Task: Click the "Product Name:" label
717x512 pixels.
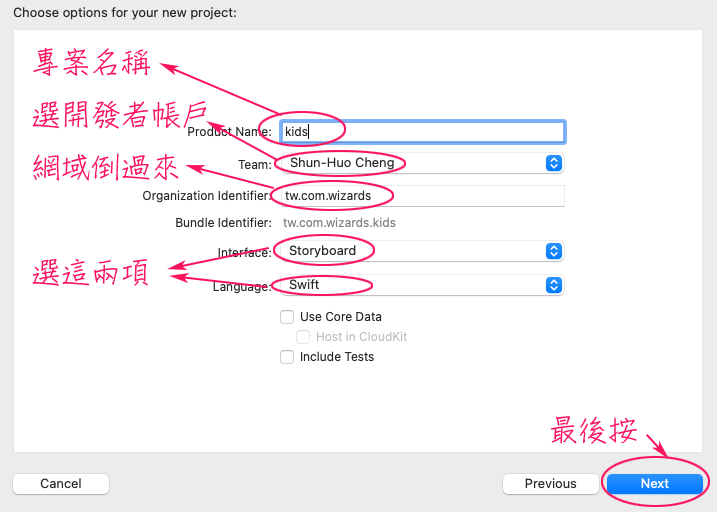Action: (x=229, y=132)
